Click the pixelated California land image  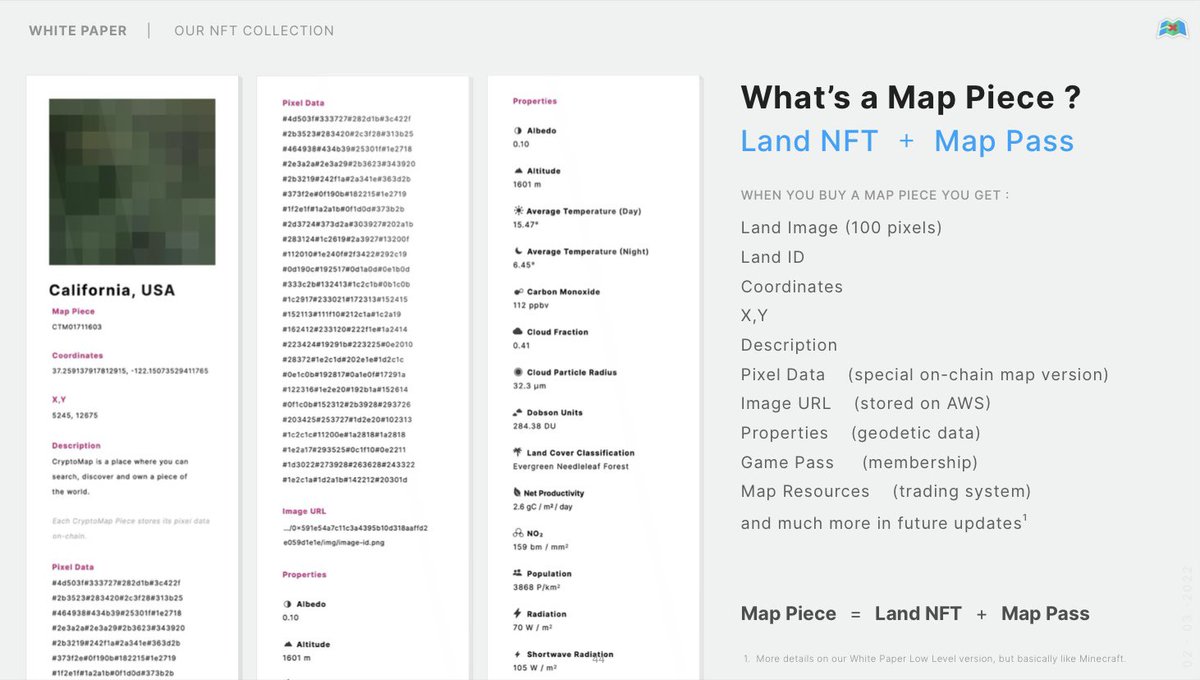click(x=132, y=182)
